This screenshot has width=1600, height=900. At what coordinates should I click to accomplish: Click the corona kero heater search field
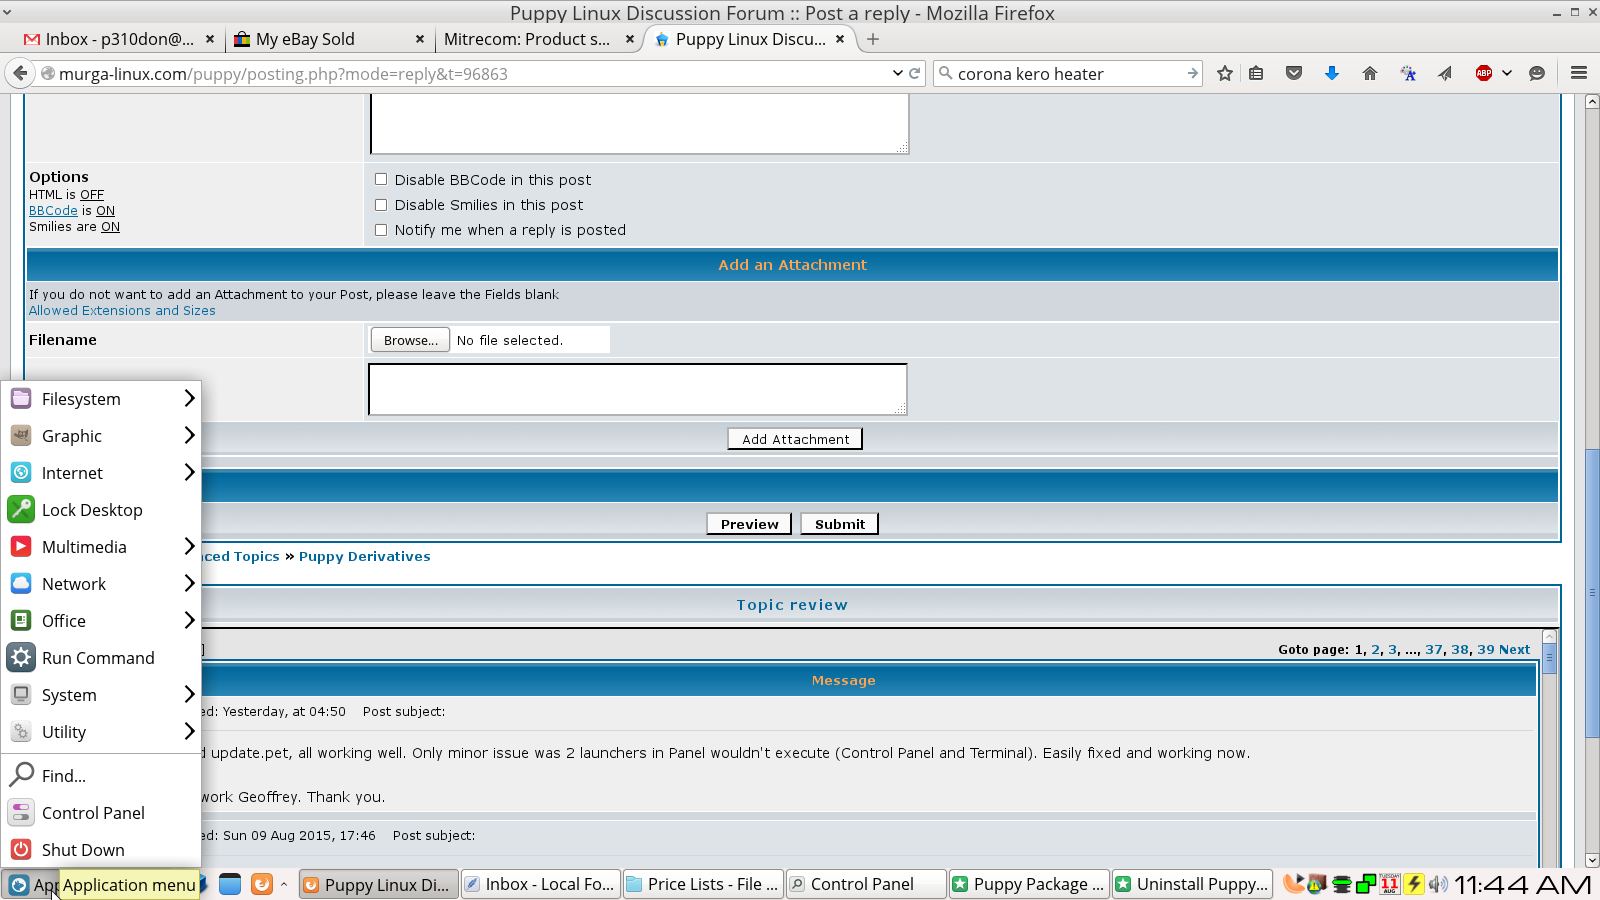[x=1068, y=73]
